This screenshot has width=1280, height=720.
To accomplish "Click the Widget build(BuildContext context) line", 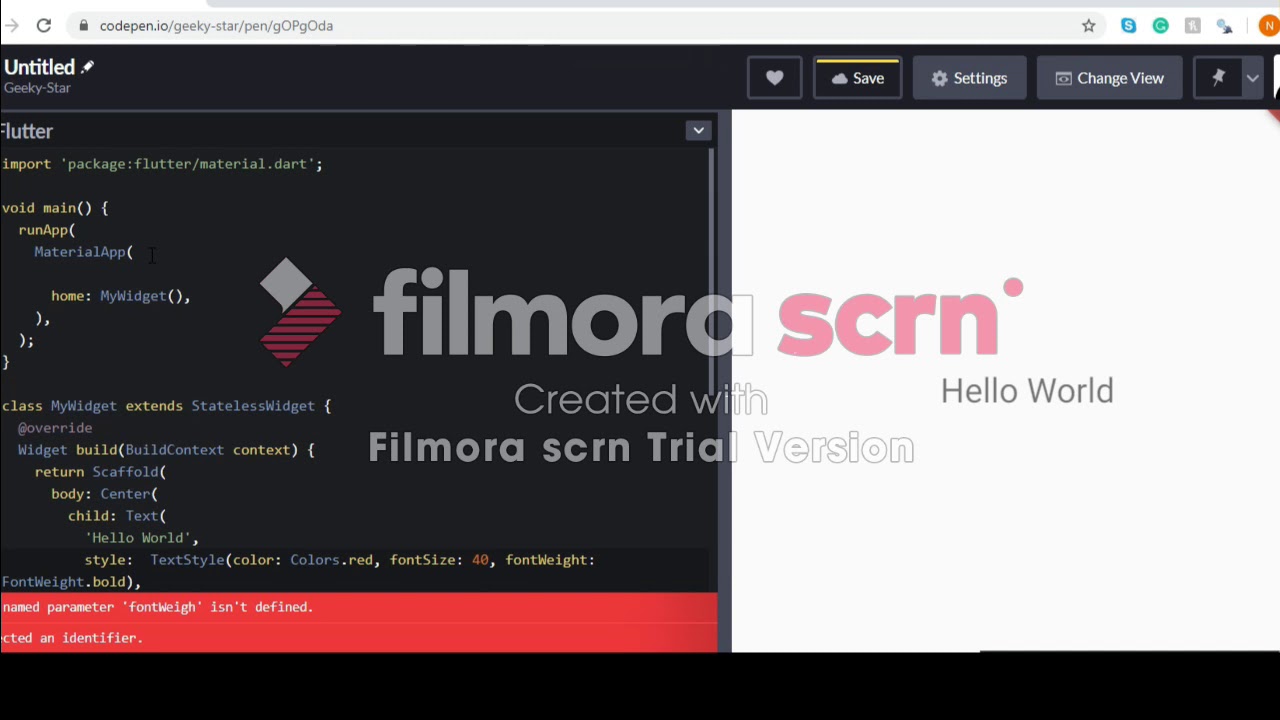I will [166, 450].
